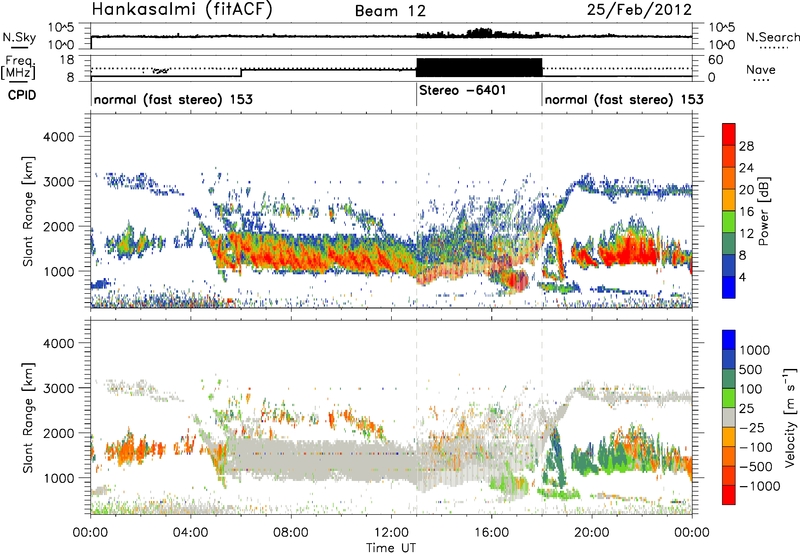Select the 60 tick on Nave axis

tap(715, 60)
